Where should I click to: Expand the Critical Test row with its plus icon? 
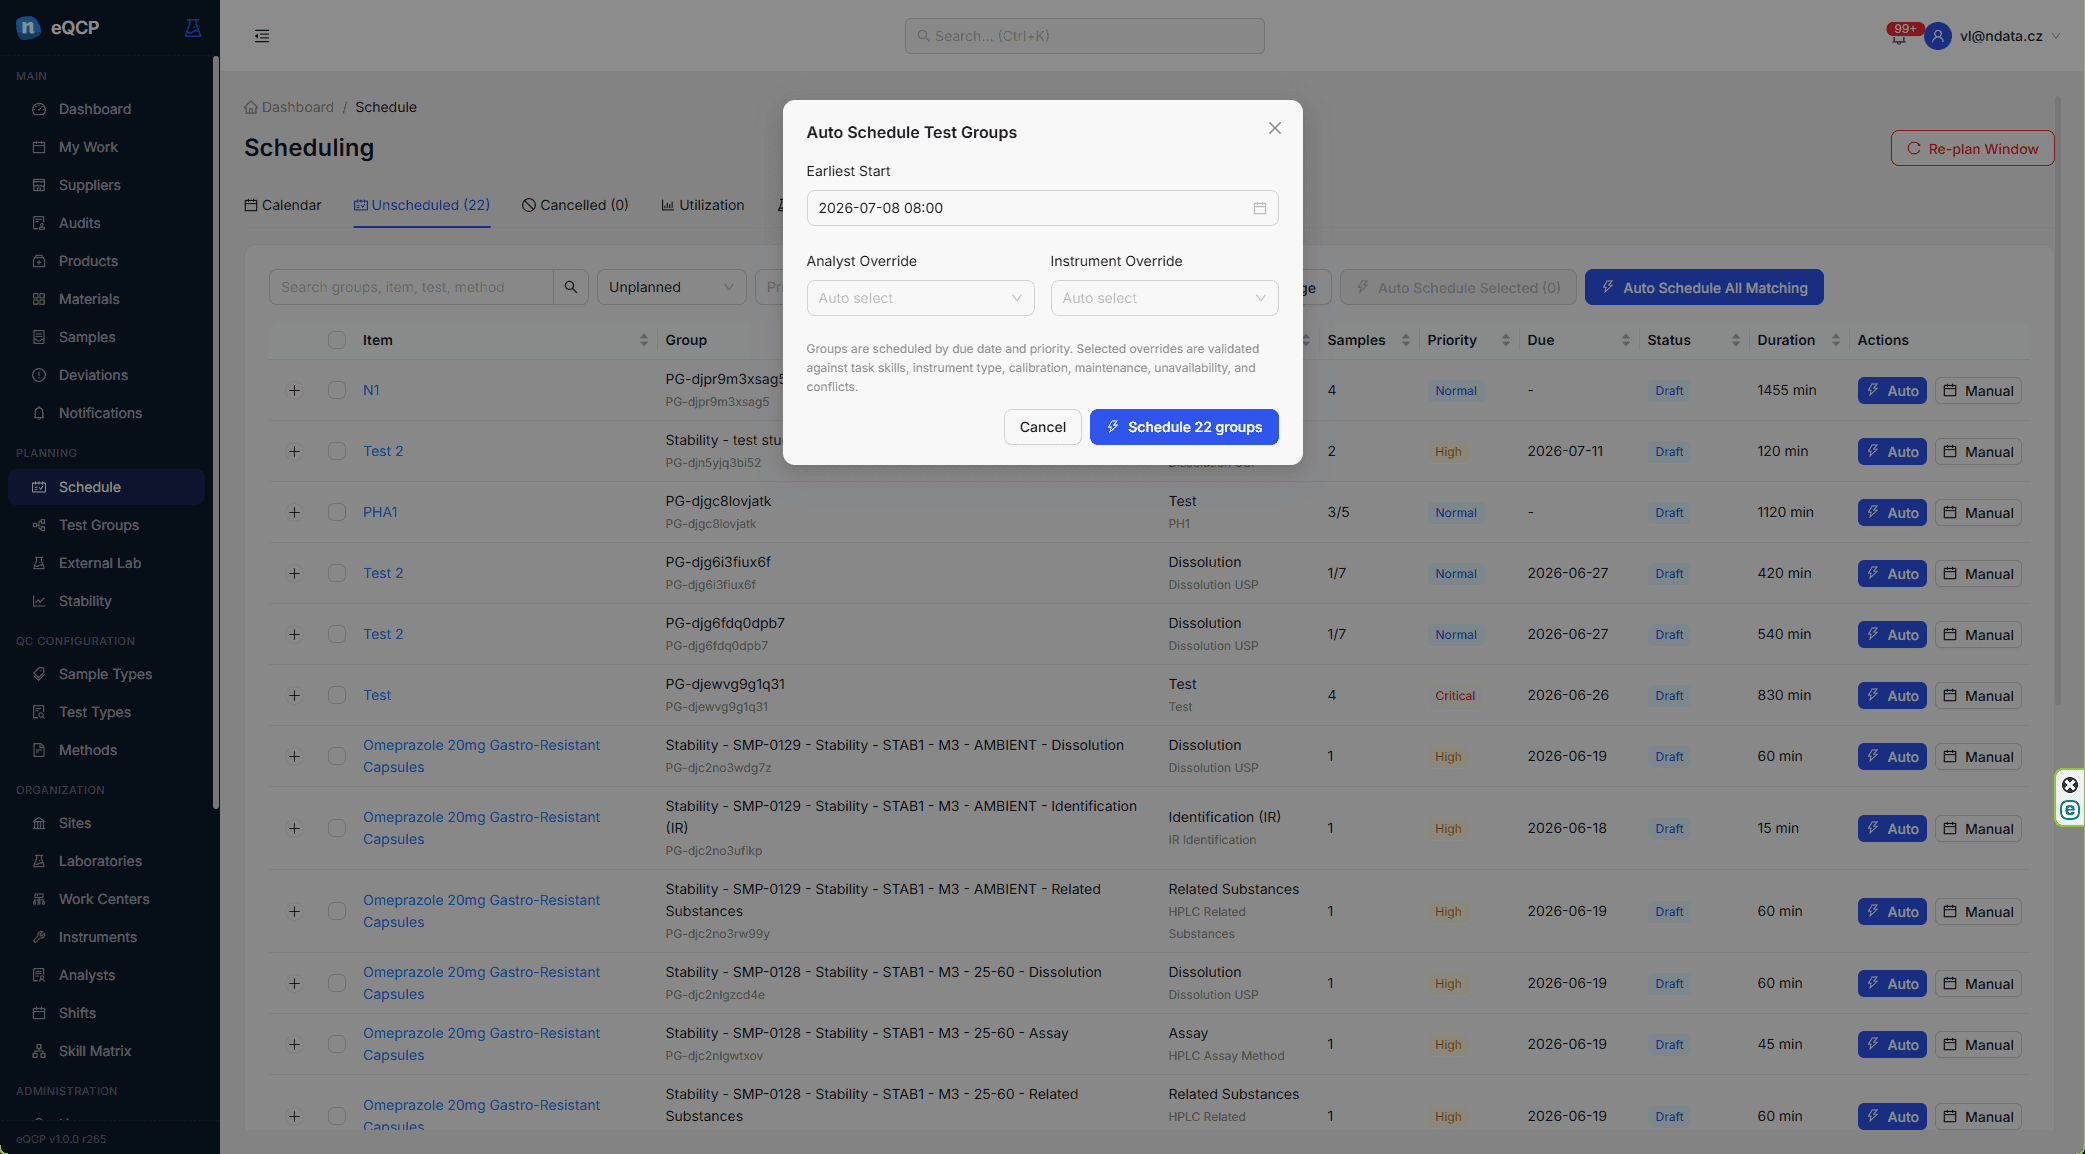294,695
